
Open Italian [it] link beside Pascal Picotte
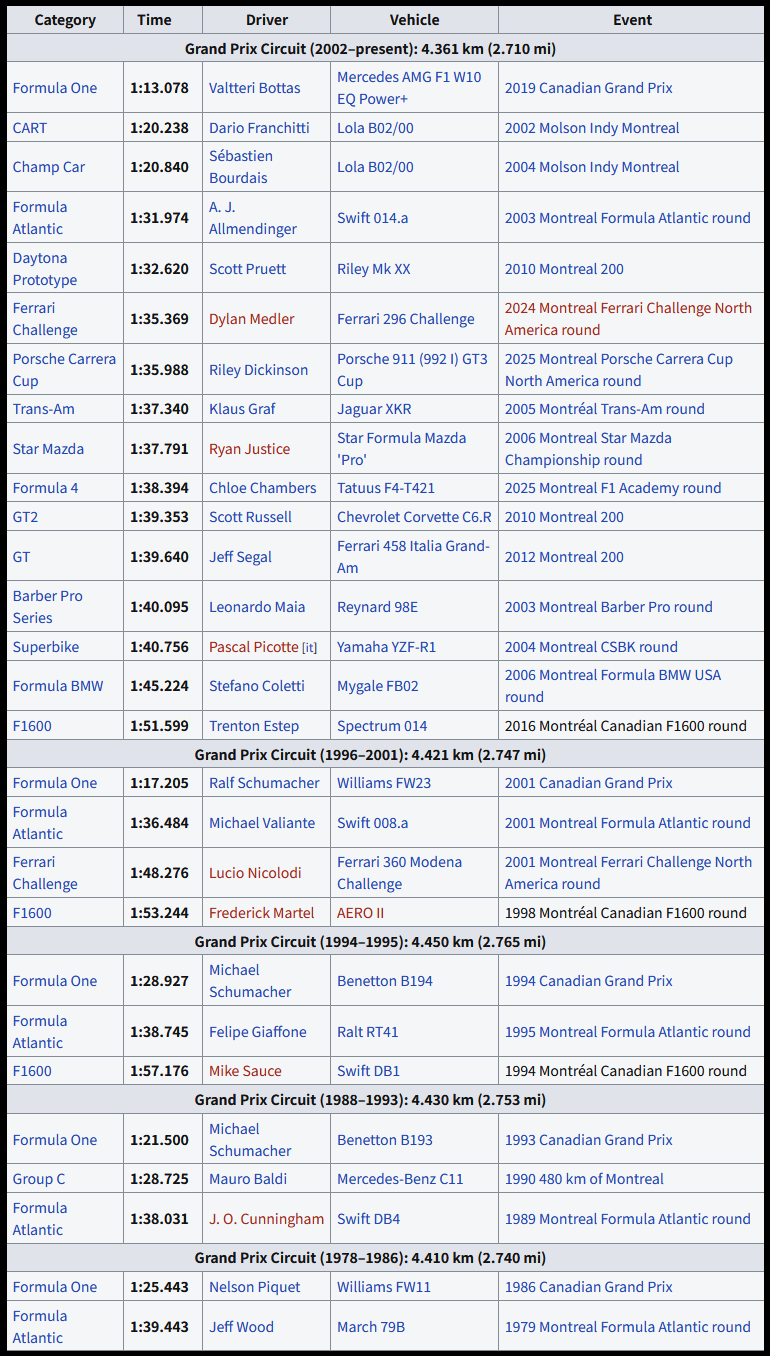pyautogui.click(x=309, y=648)
